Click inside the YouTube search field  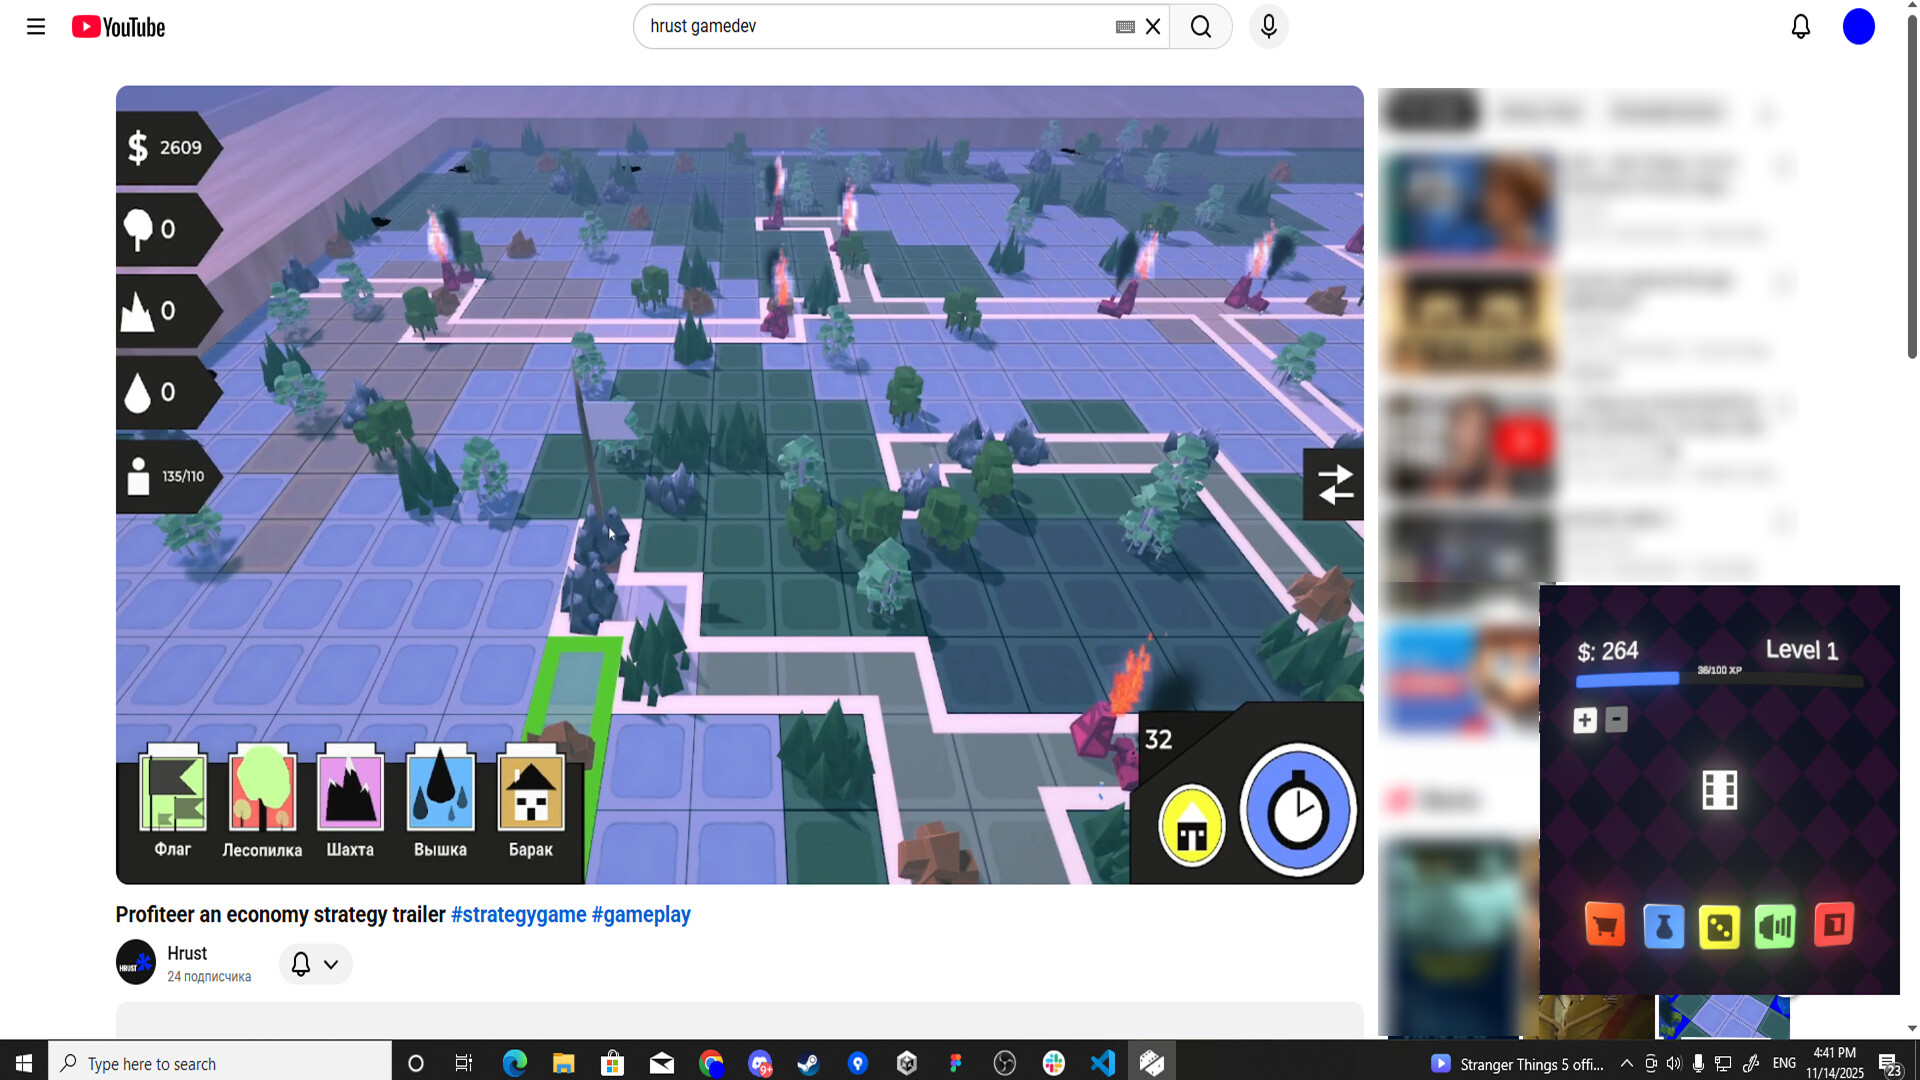click(880, 26)
